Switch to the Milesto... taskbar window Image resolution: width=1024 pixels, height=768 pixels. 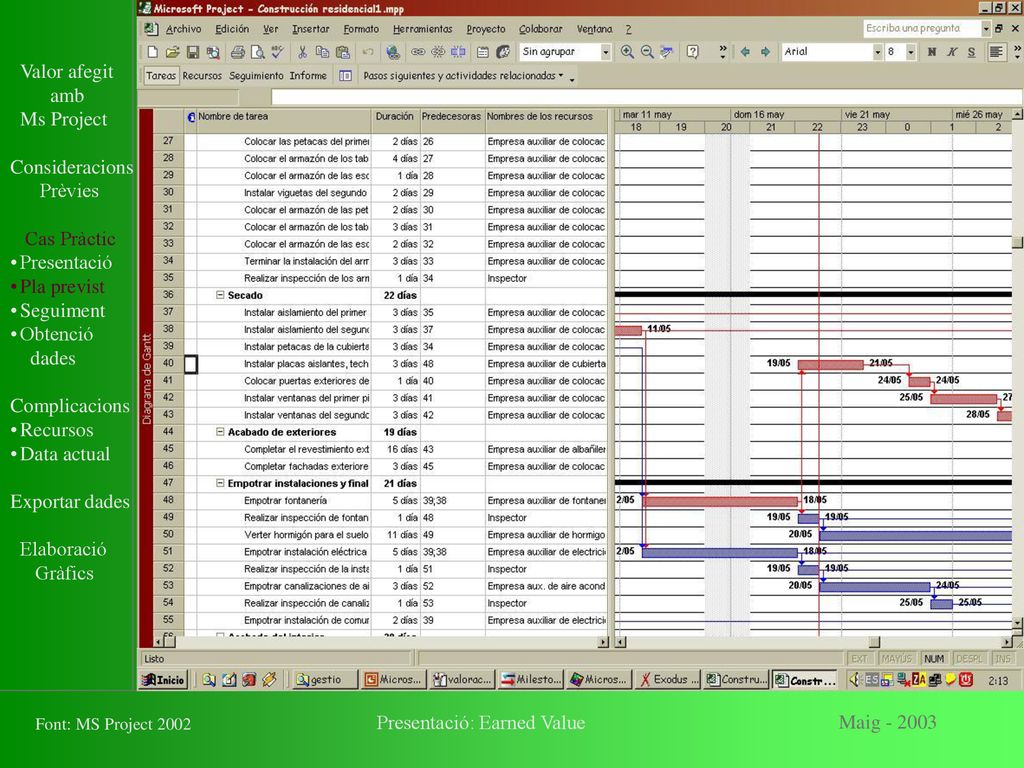[530, 679]
